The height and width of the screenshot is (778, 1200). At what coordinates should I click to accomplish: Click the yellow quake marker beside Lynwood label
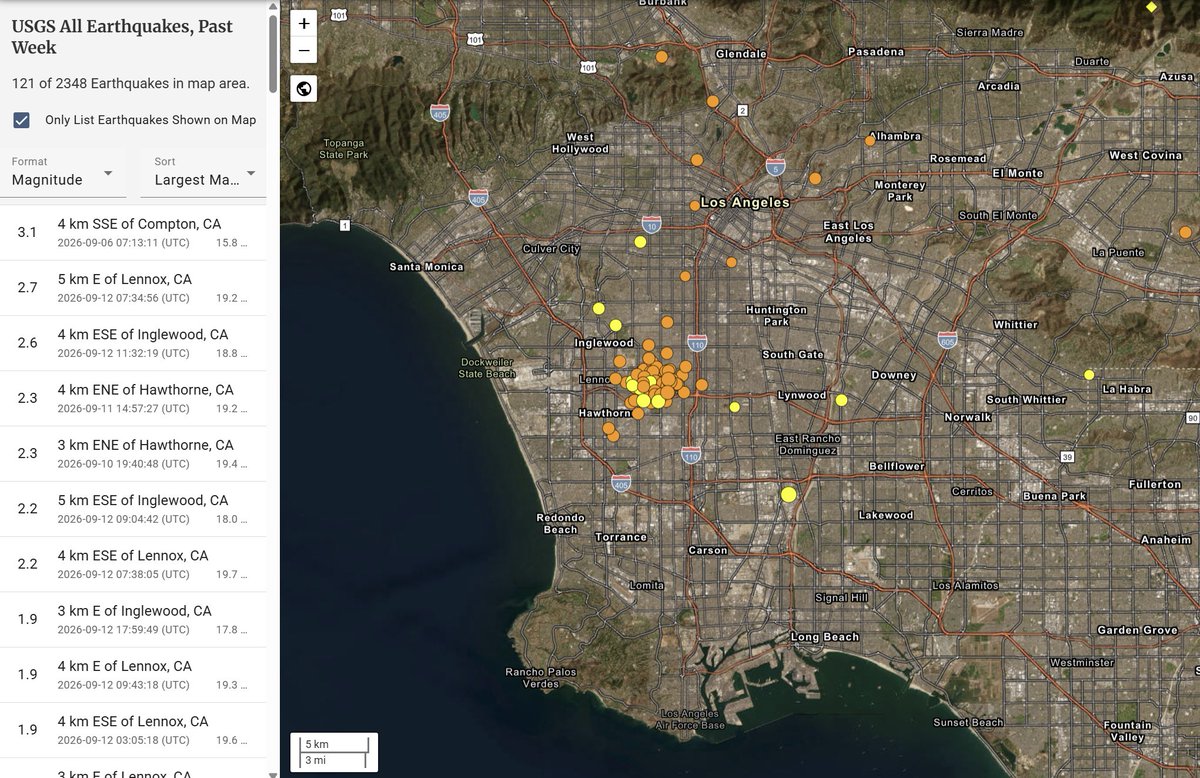coord(841,400)
